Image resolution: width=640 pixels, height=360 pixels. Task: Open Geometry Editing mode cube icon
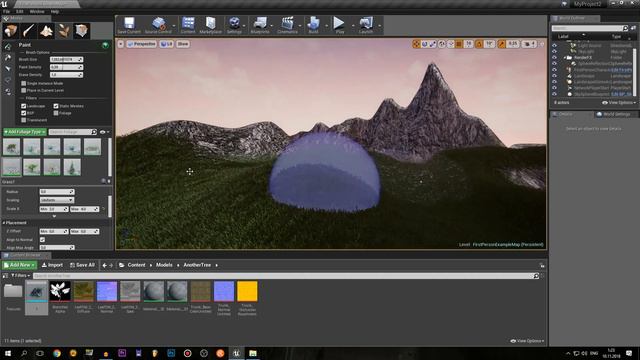coord(81,31)
